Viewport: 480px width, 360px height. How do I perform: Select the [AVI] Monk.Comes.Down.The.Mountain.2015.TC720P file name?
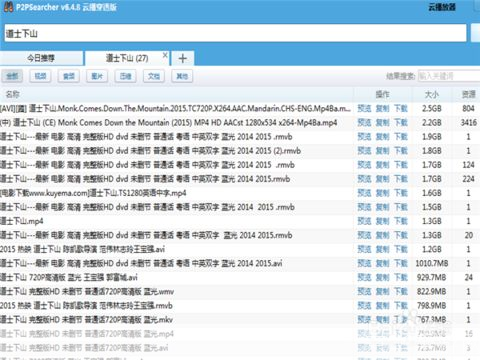(x=175, y=108)
